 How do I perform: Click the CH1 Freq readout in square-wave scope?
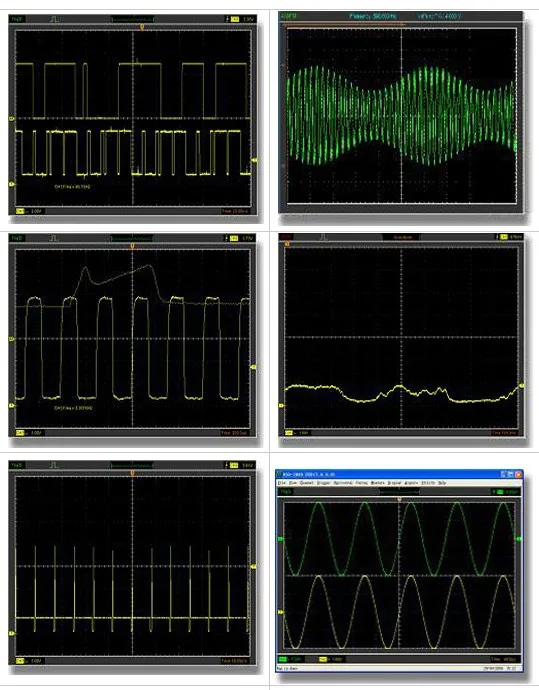pos(73,408)
